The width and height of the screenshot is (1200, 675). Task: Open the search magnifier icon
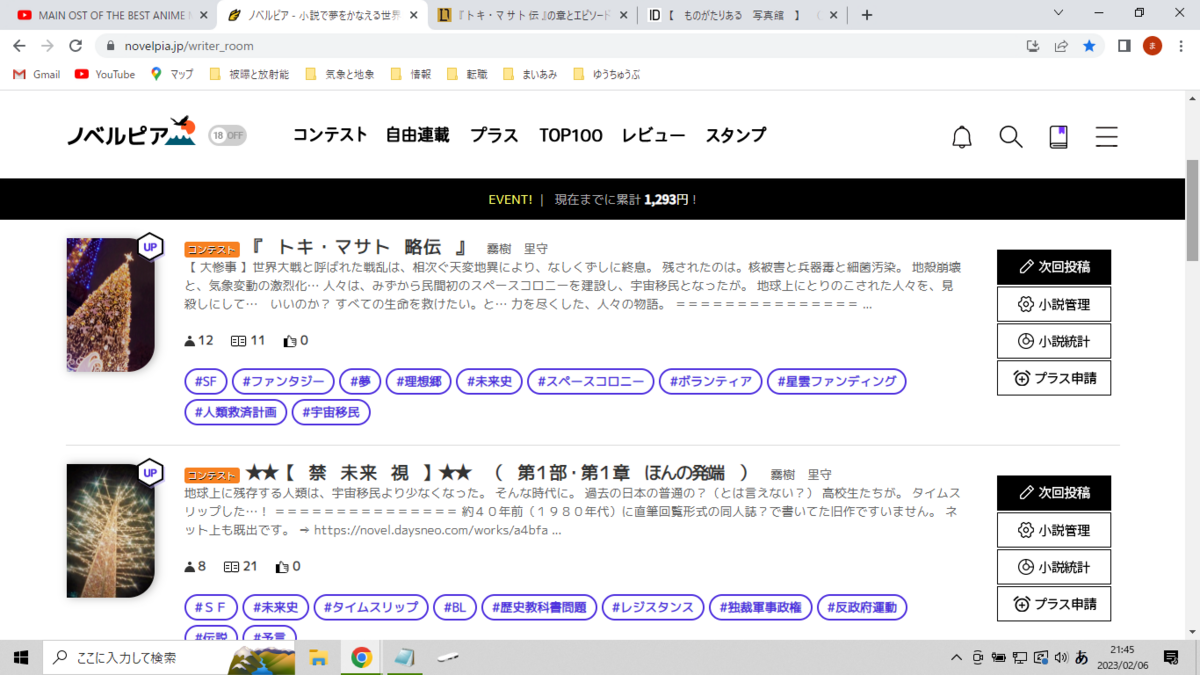coord(1010,137)
